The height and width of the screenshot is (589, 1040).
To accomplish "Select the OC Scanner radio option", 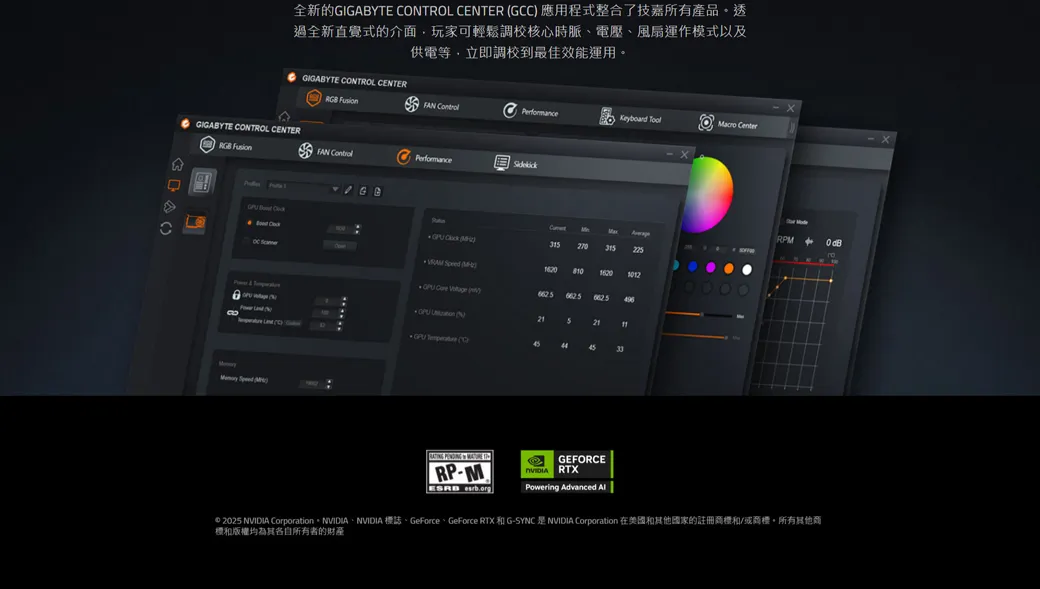I will click(x=246, y=241).
